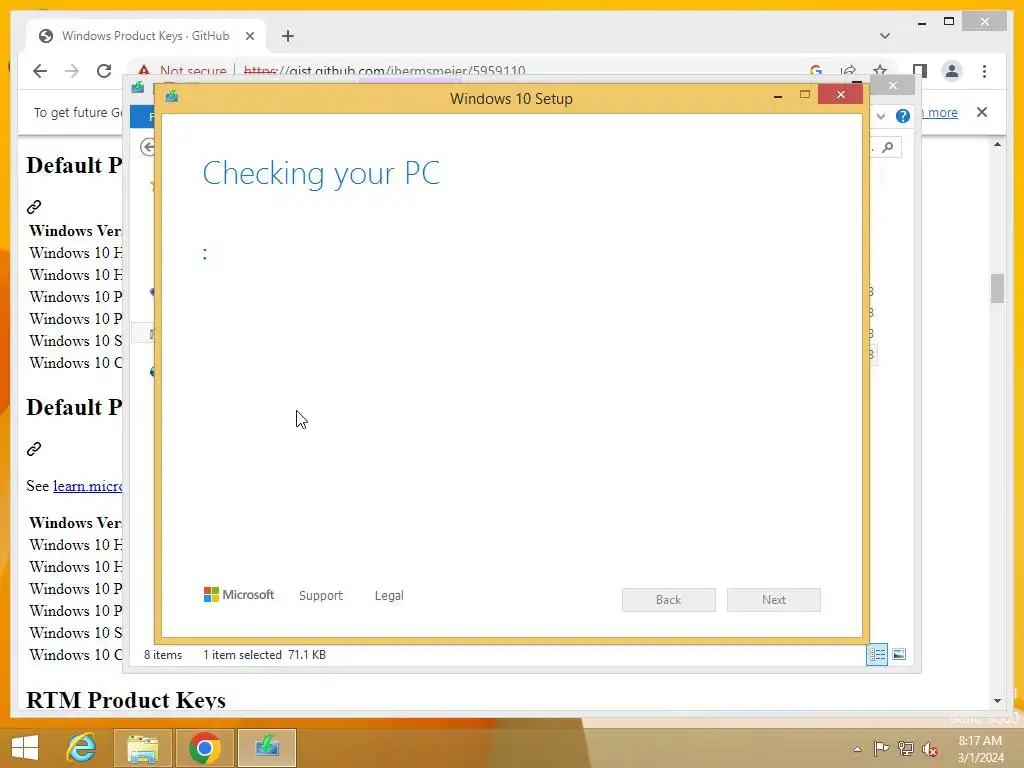Click the network tray icon
The image size is (1024, 768).
pos(906,748)
